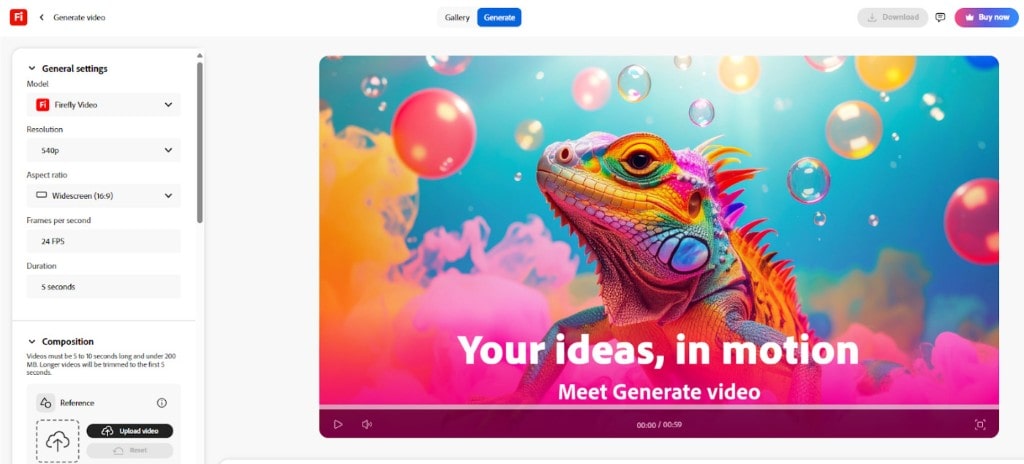The height and width of the screenshot is (464, 1024).
Task: Open the Firefly Video model dropdown
Action: (103, 105)
